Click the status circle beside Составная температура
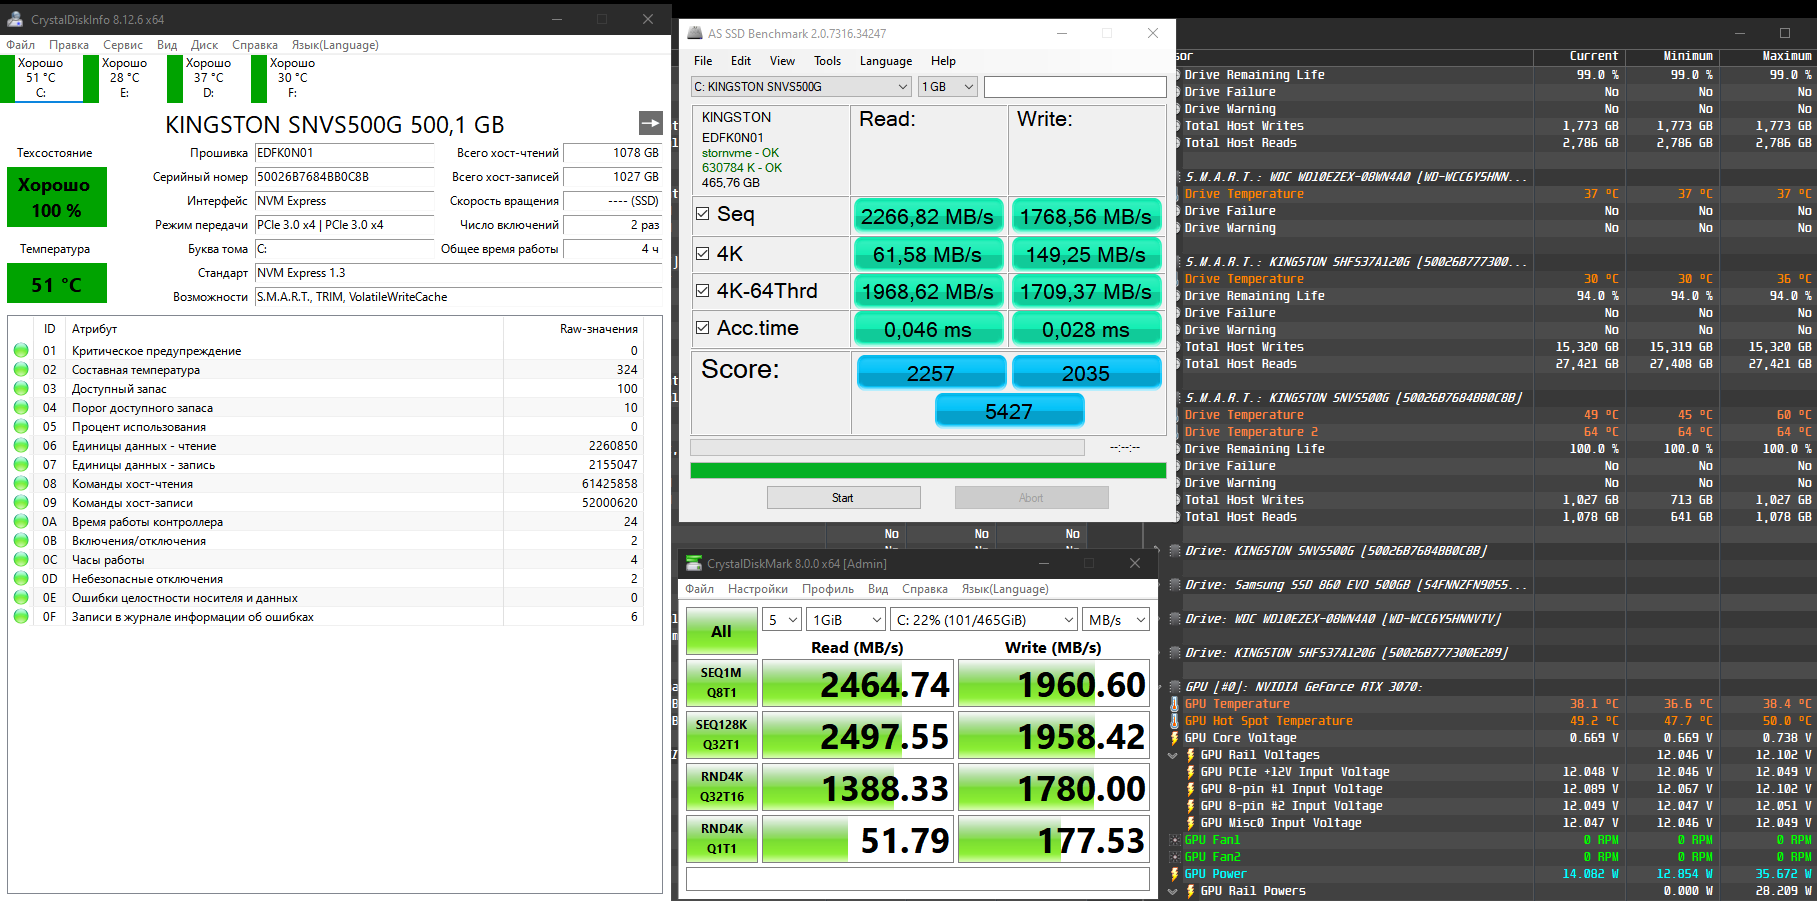Image resolution: width=1817 pixels, height=901 pixels. (x=21, y=370)
